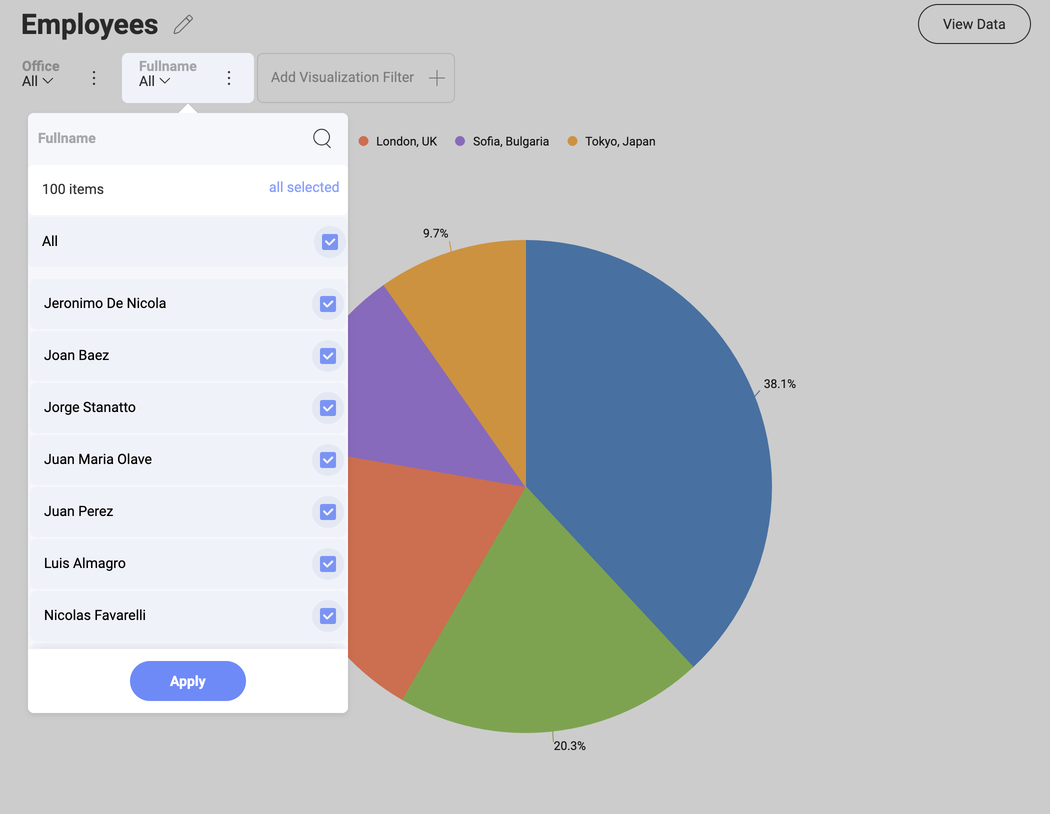Click the Jorge Stanatto name text
1050x814 pixels.
point(90,408)
